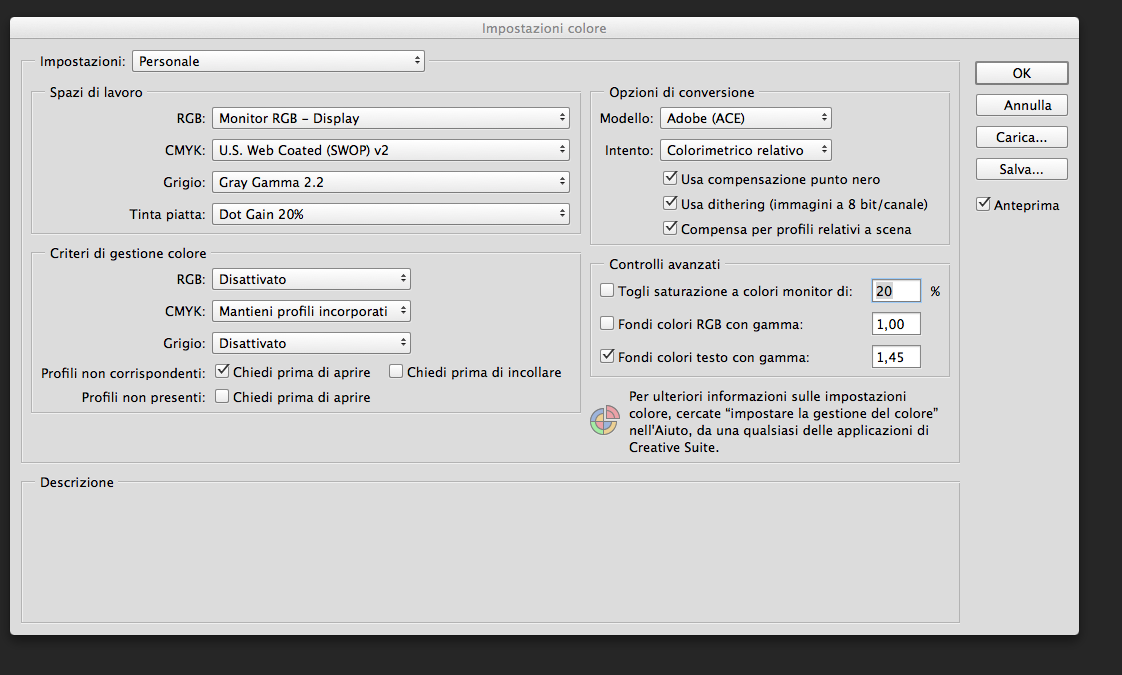Click the Per ulteriori informazioni help text

click(x=784, y=422)
